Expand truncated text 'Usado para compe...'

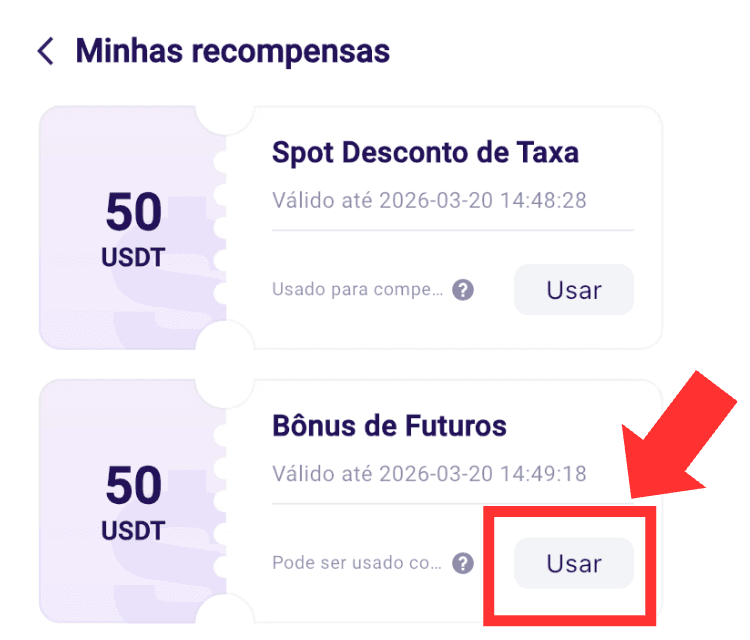[x=357, y=289]
